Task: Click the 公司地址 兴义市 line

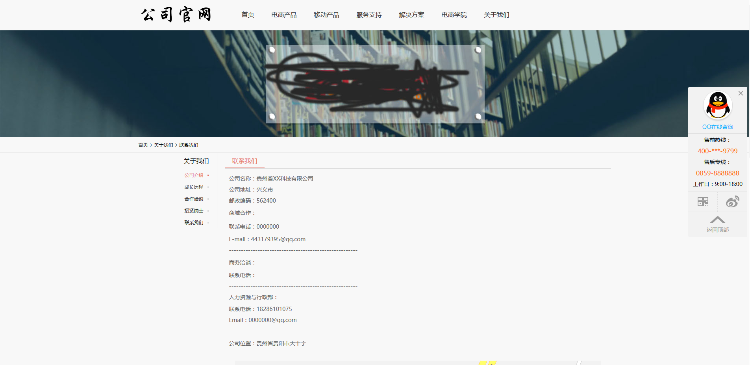Action: [251, 189]
